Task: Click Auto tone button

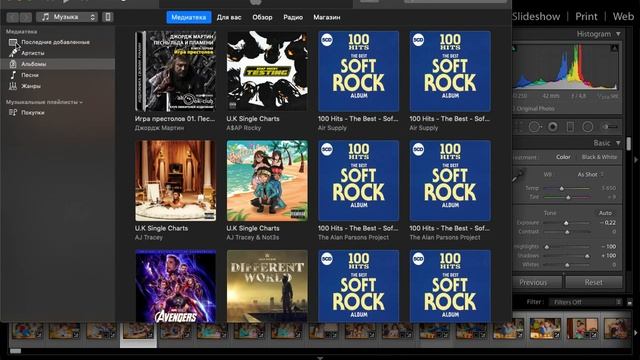Action: (x=605, y=213)
